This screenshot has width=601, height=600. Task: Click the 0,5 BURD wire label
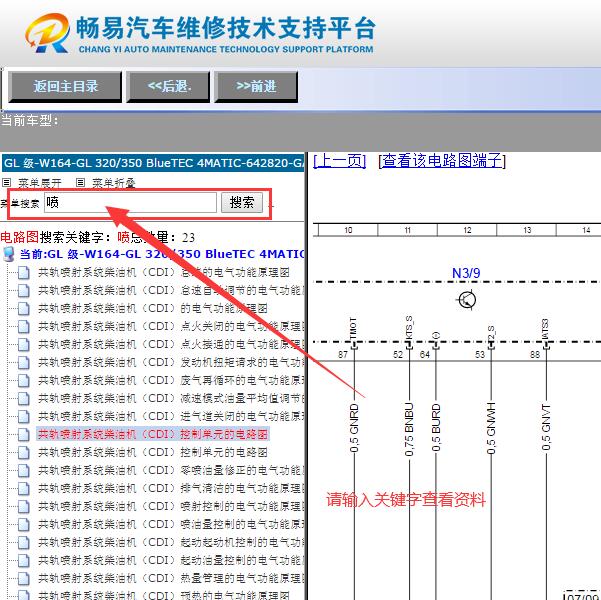point(435,428)
